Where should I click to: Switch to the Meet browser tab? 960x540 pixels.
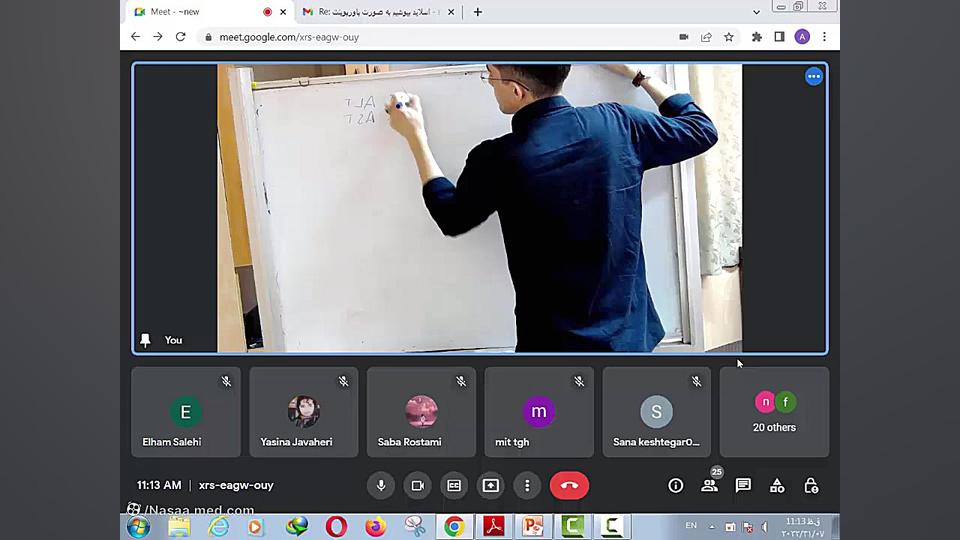click(208, 12)
